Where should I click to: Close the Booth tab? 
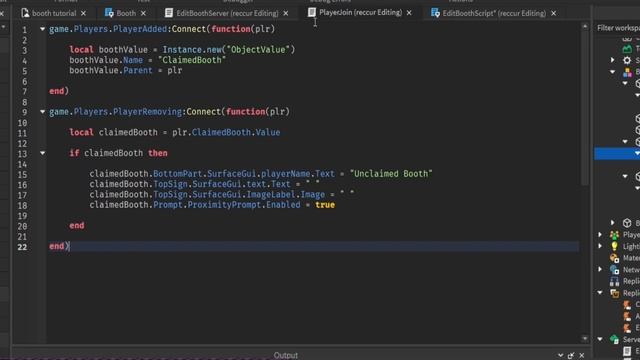(143, 13)
